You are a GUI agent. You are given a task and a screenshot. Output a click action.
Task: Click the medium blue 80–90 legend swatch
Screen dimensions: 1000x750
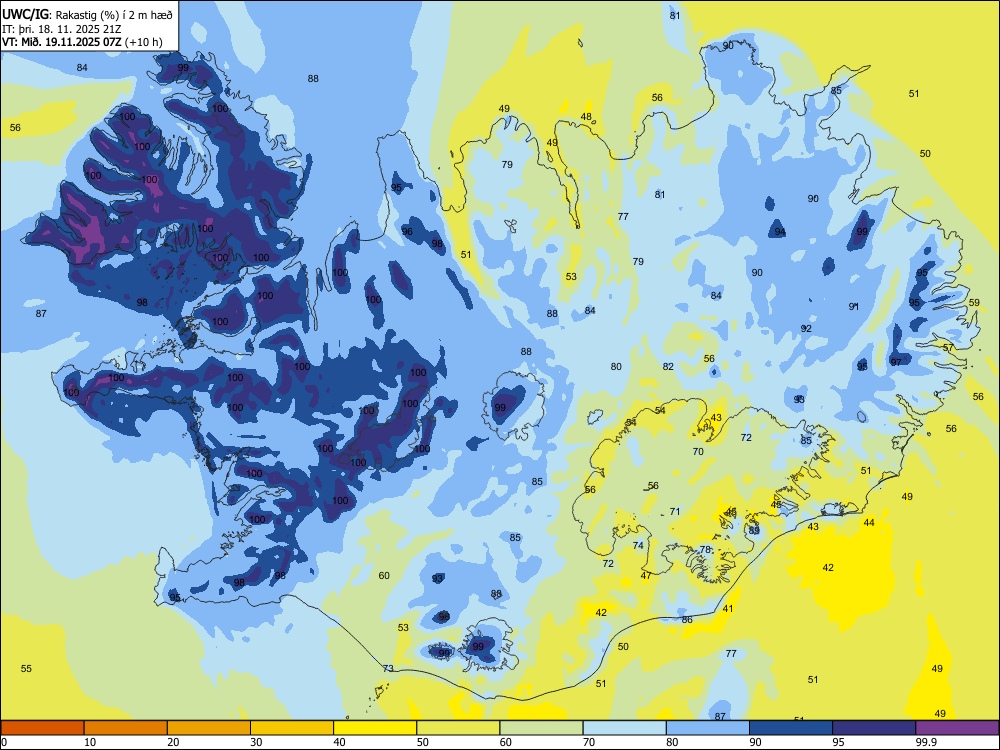point(708,728)
